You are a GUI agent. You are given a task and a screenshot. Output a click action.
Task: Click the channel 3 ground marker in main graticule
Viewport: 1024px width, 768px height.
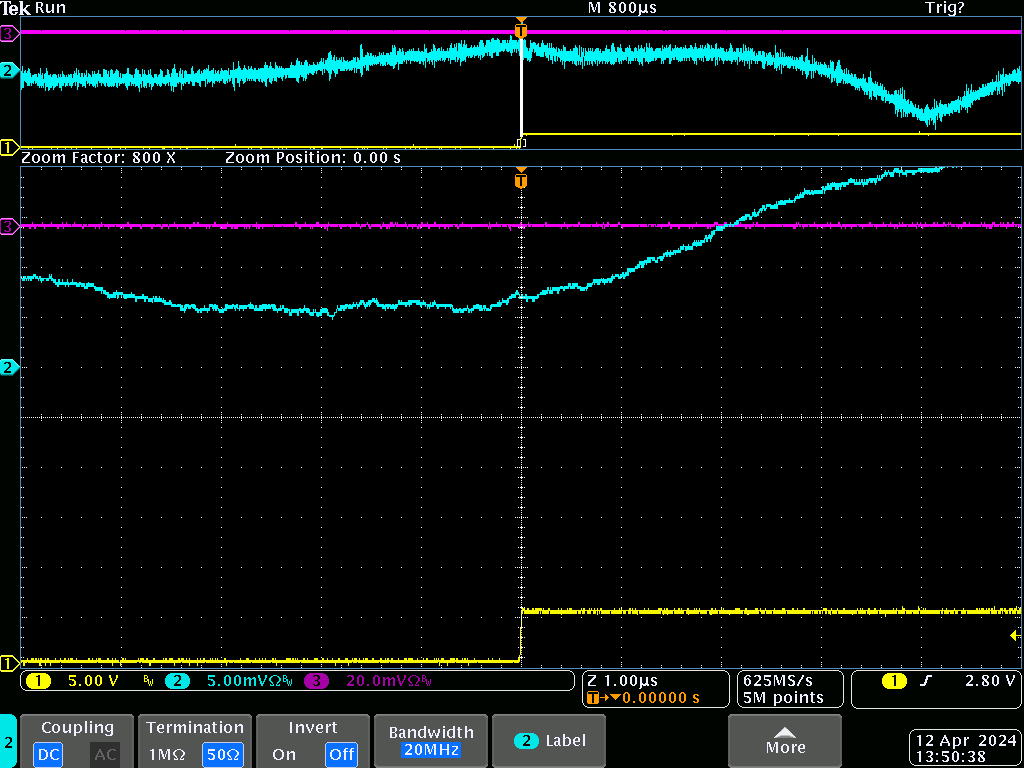click(8, 227)
